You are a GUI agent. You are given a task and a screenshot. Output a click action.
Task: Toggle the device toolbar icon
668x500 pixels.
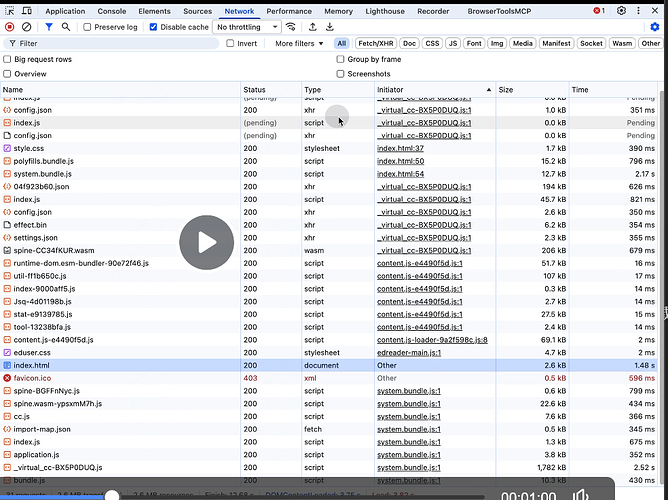coord(27,11)
